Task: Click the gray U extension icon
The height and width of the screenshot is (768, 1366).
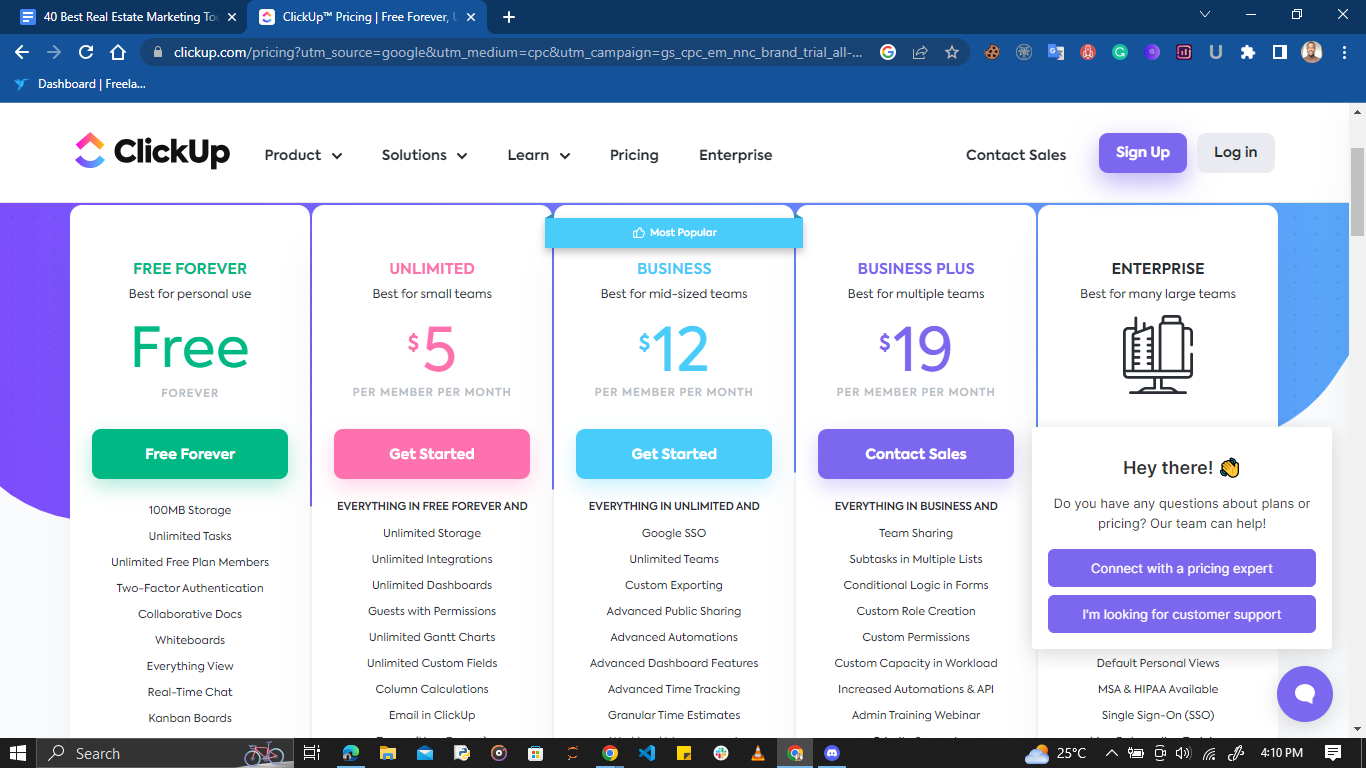Action: click(1216, 53)
